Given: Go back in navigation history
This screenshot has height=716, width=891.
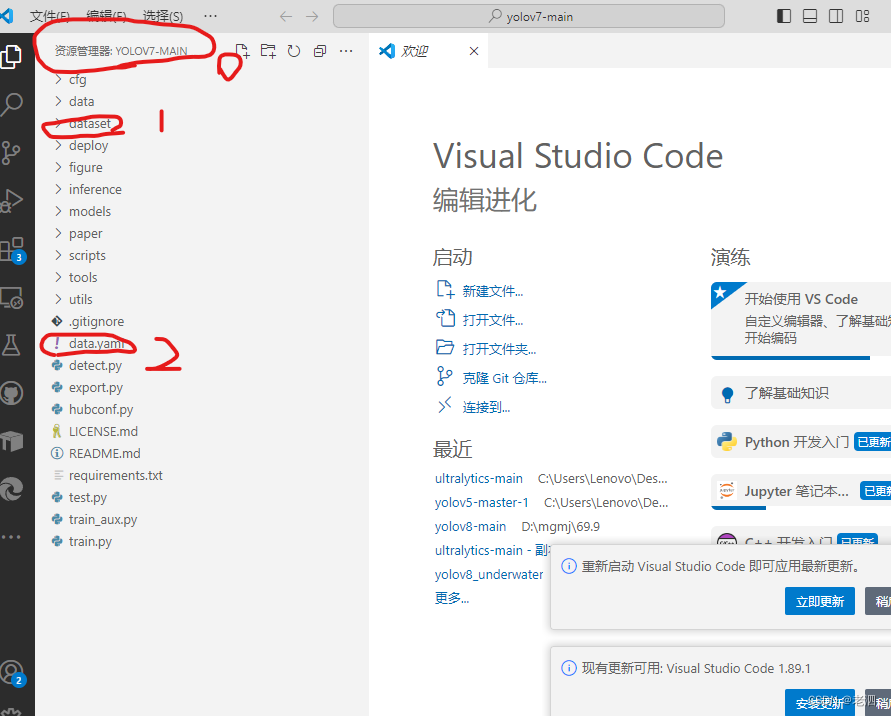Looking at the screenshot, I should pos(286,16).
